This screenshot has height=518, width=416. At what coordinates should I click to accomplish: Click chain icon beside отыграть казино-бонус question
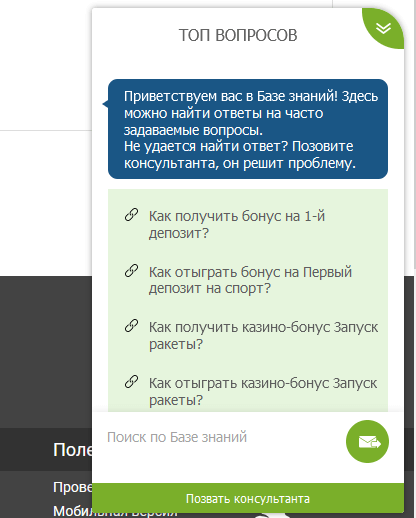coord(131,382)
